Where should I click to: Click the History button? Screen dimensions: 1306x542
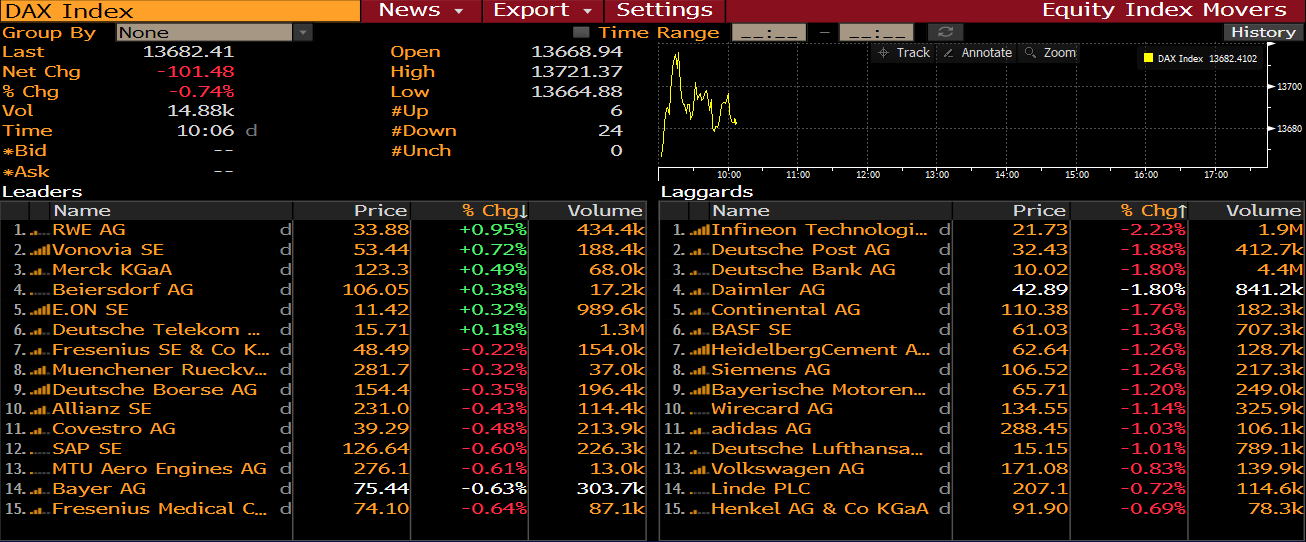coord(1263,32)
